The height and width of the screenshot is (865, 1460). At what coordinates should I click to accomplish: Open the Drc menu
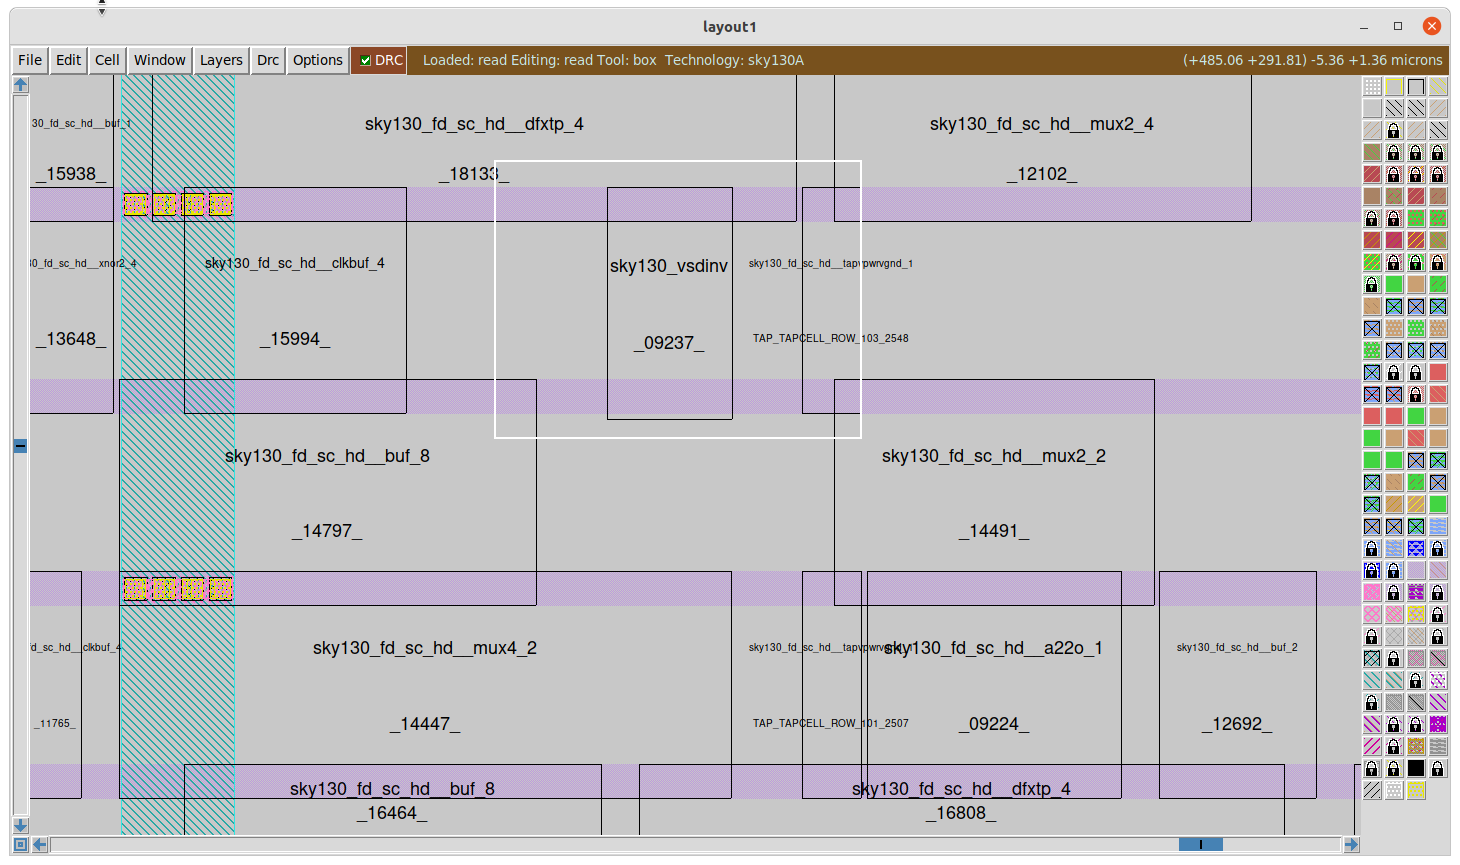tap(267, 60)
